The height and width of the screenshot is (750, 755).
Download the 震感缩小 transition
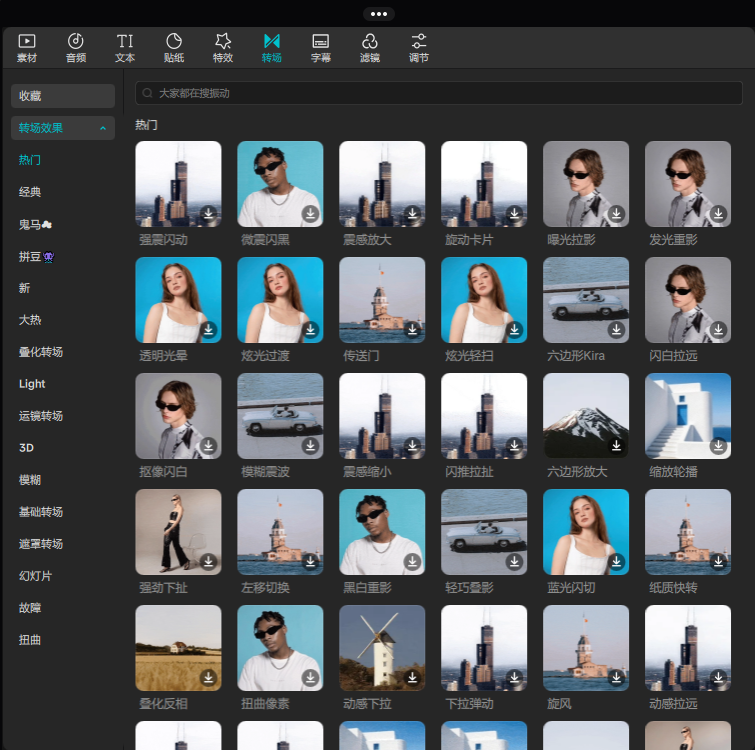click(413, 445)
